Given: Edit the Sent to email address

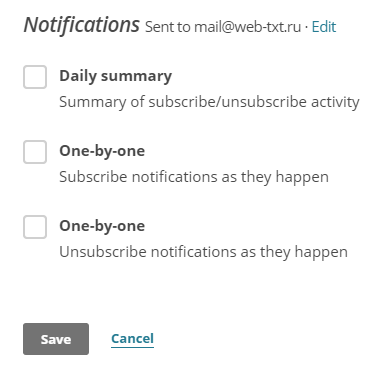Looking at the screenshot, I should tap(324, 27).
